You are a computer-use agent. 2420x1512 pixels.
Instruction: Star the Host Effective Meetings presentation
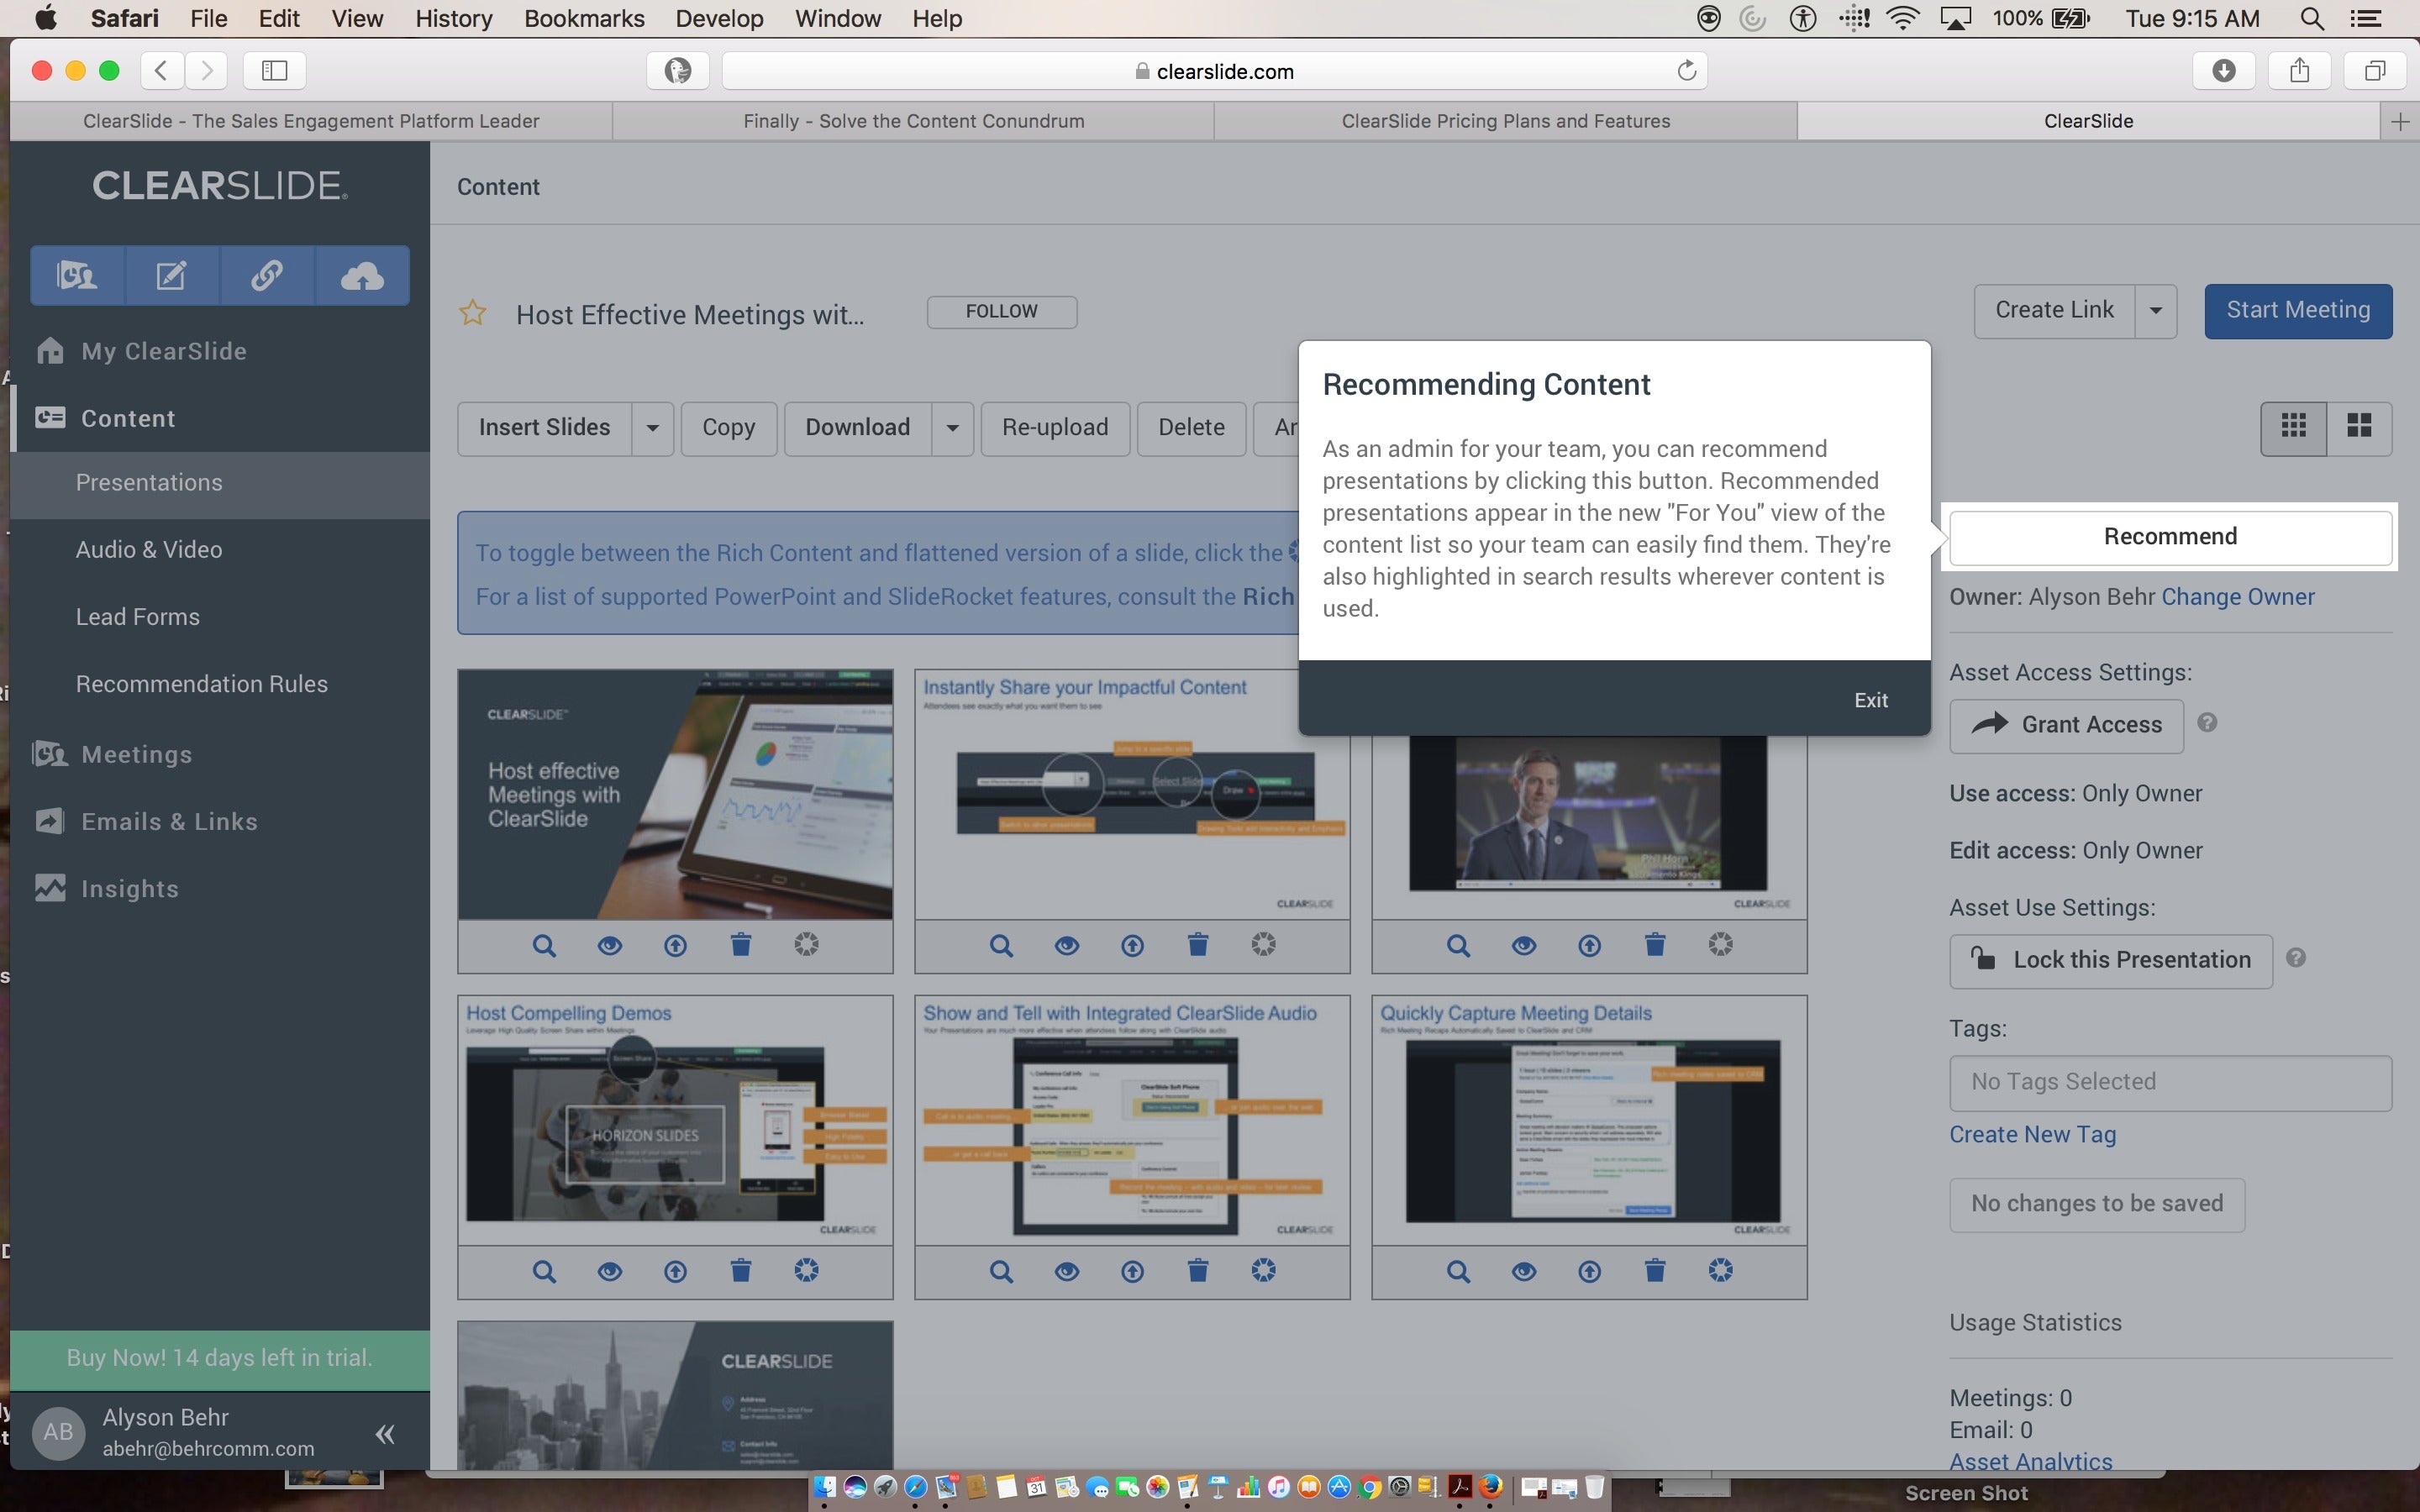tap(472, 313)
